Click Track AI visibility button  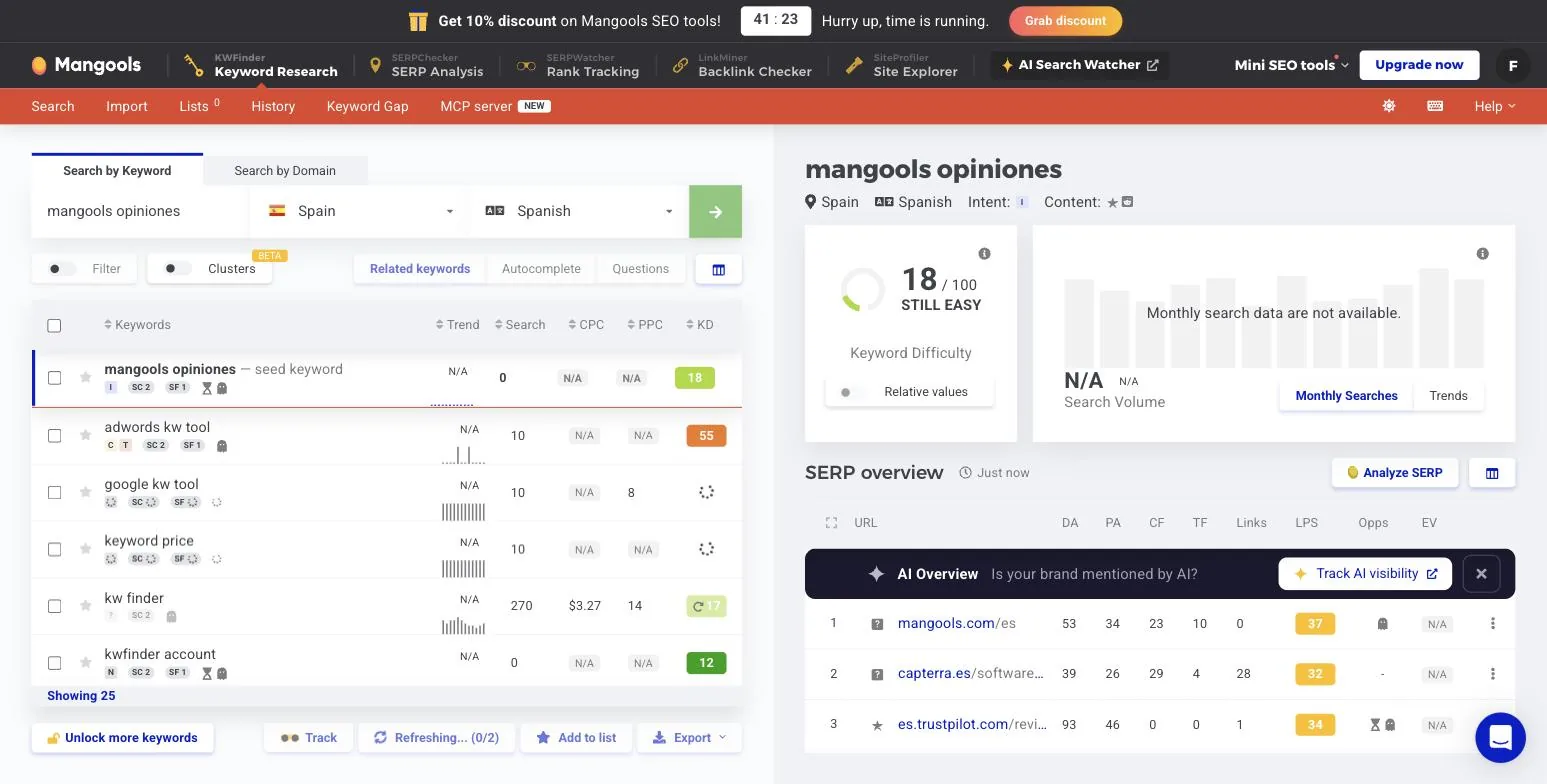[x=1365, y=574]
